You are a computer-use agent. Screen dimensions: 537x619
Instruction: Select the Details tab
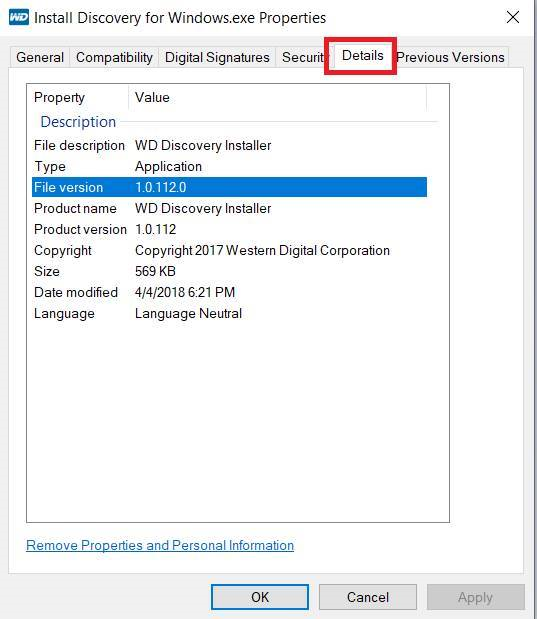click(x=362, y=56)
